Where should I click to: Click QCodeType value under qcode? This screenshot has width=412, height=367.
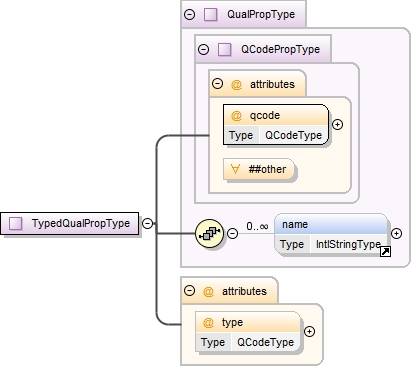pos(294,135)
